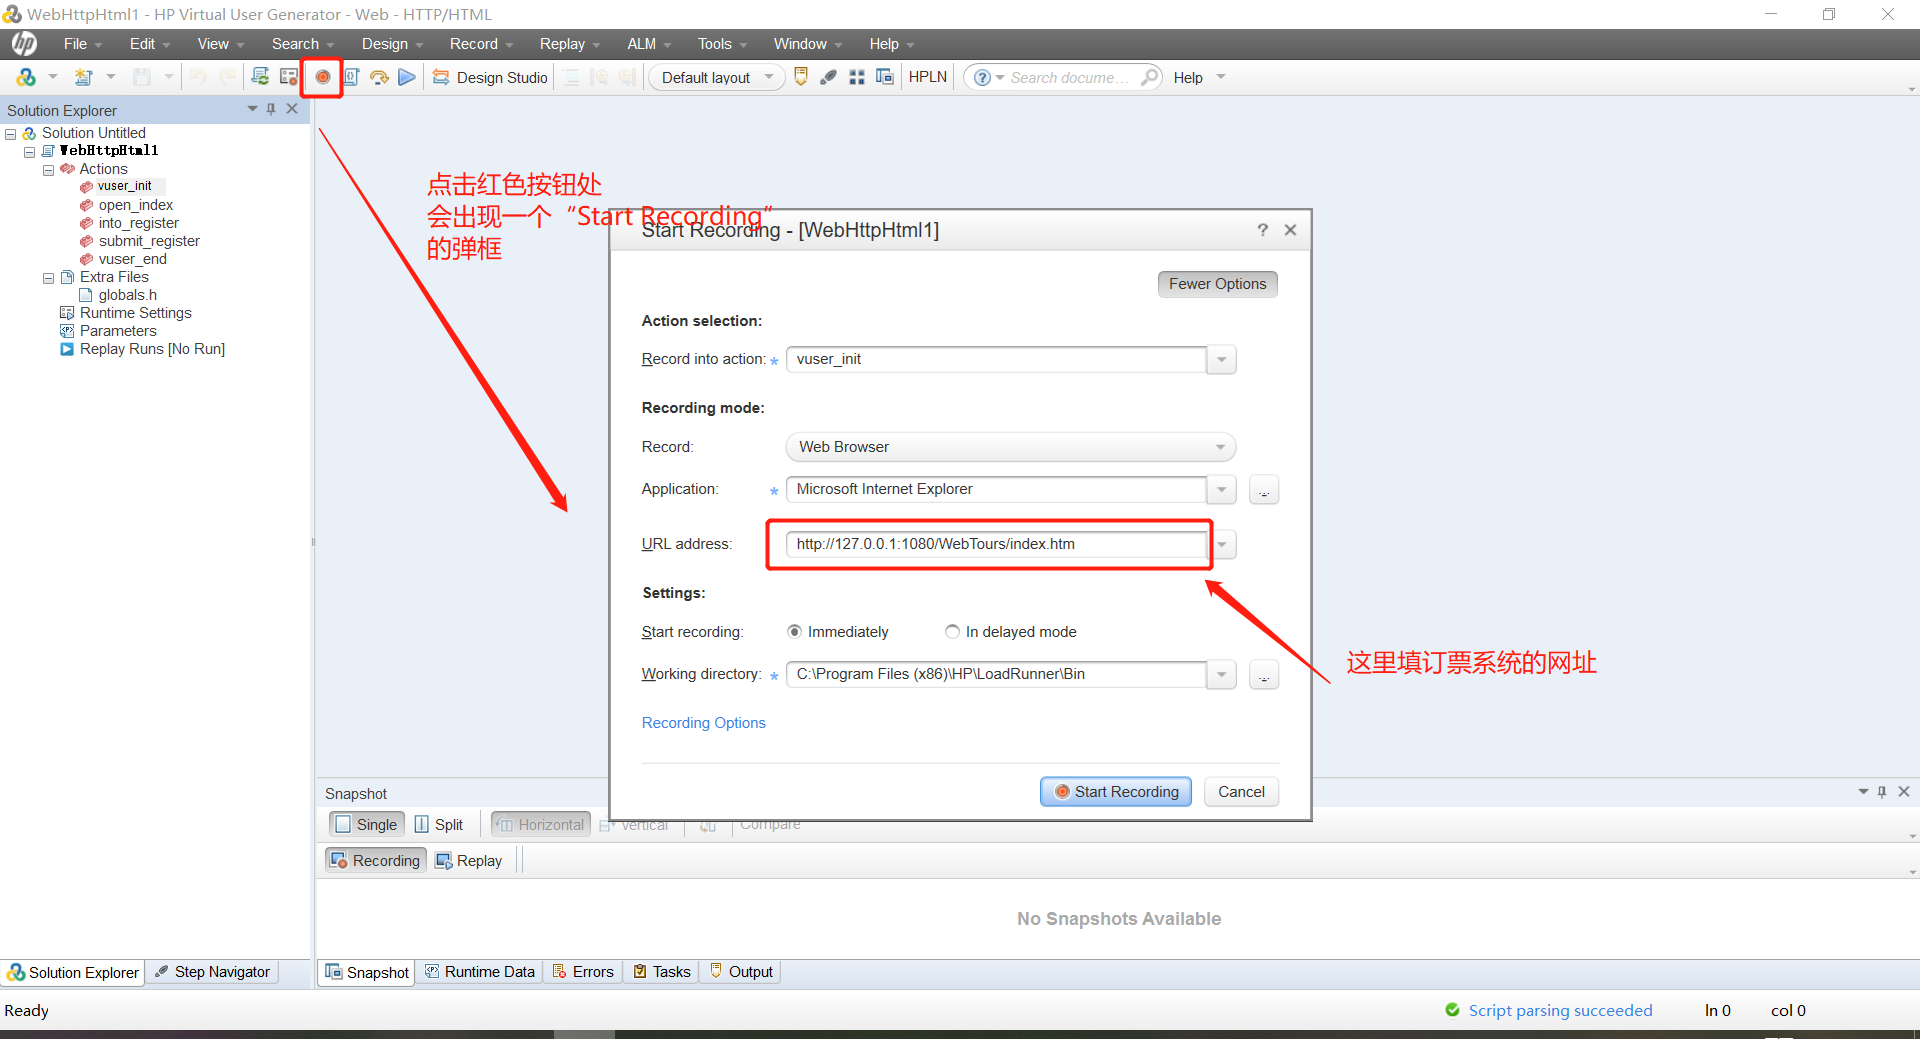Run the script using the green Replay arrow
The image size is (1920, 1039).
406,77
